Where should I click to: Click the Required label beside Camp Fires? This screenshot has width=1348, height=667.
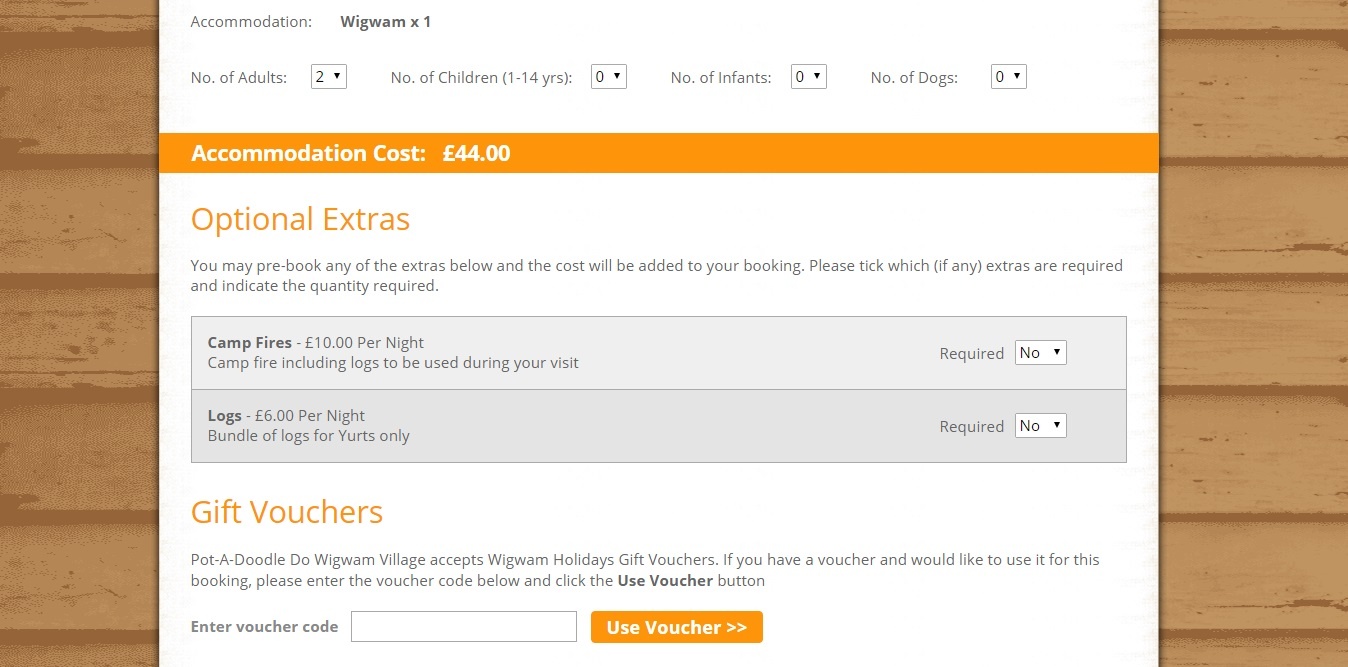point(972,354)
